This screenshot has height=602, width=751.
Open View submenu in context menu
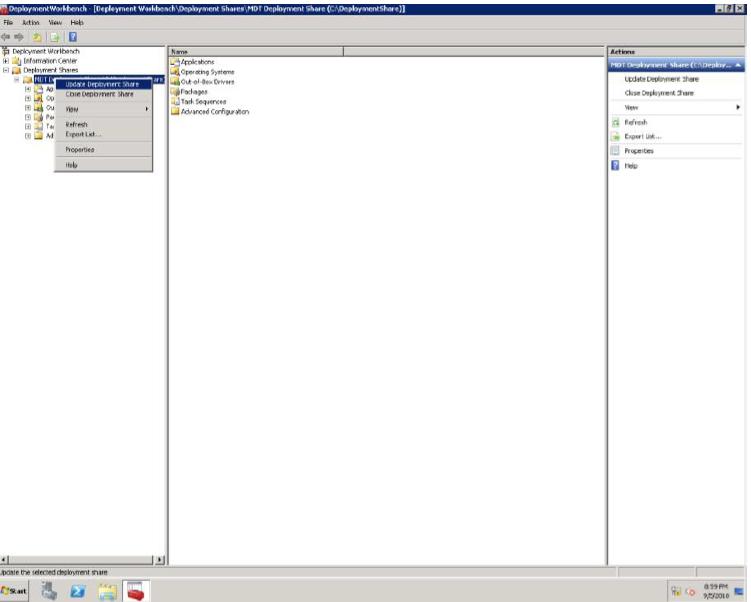104,109
